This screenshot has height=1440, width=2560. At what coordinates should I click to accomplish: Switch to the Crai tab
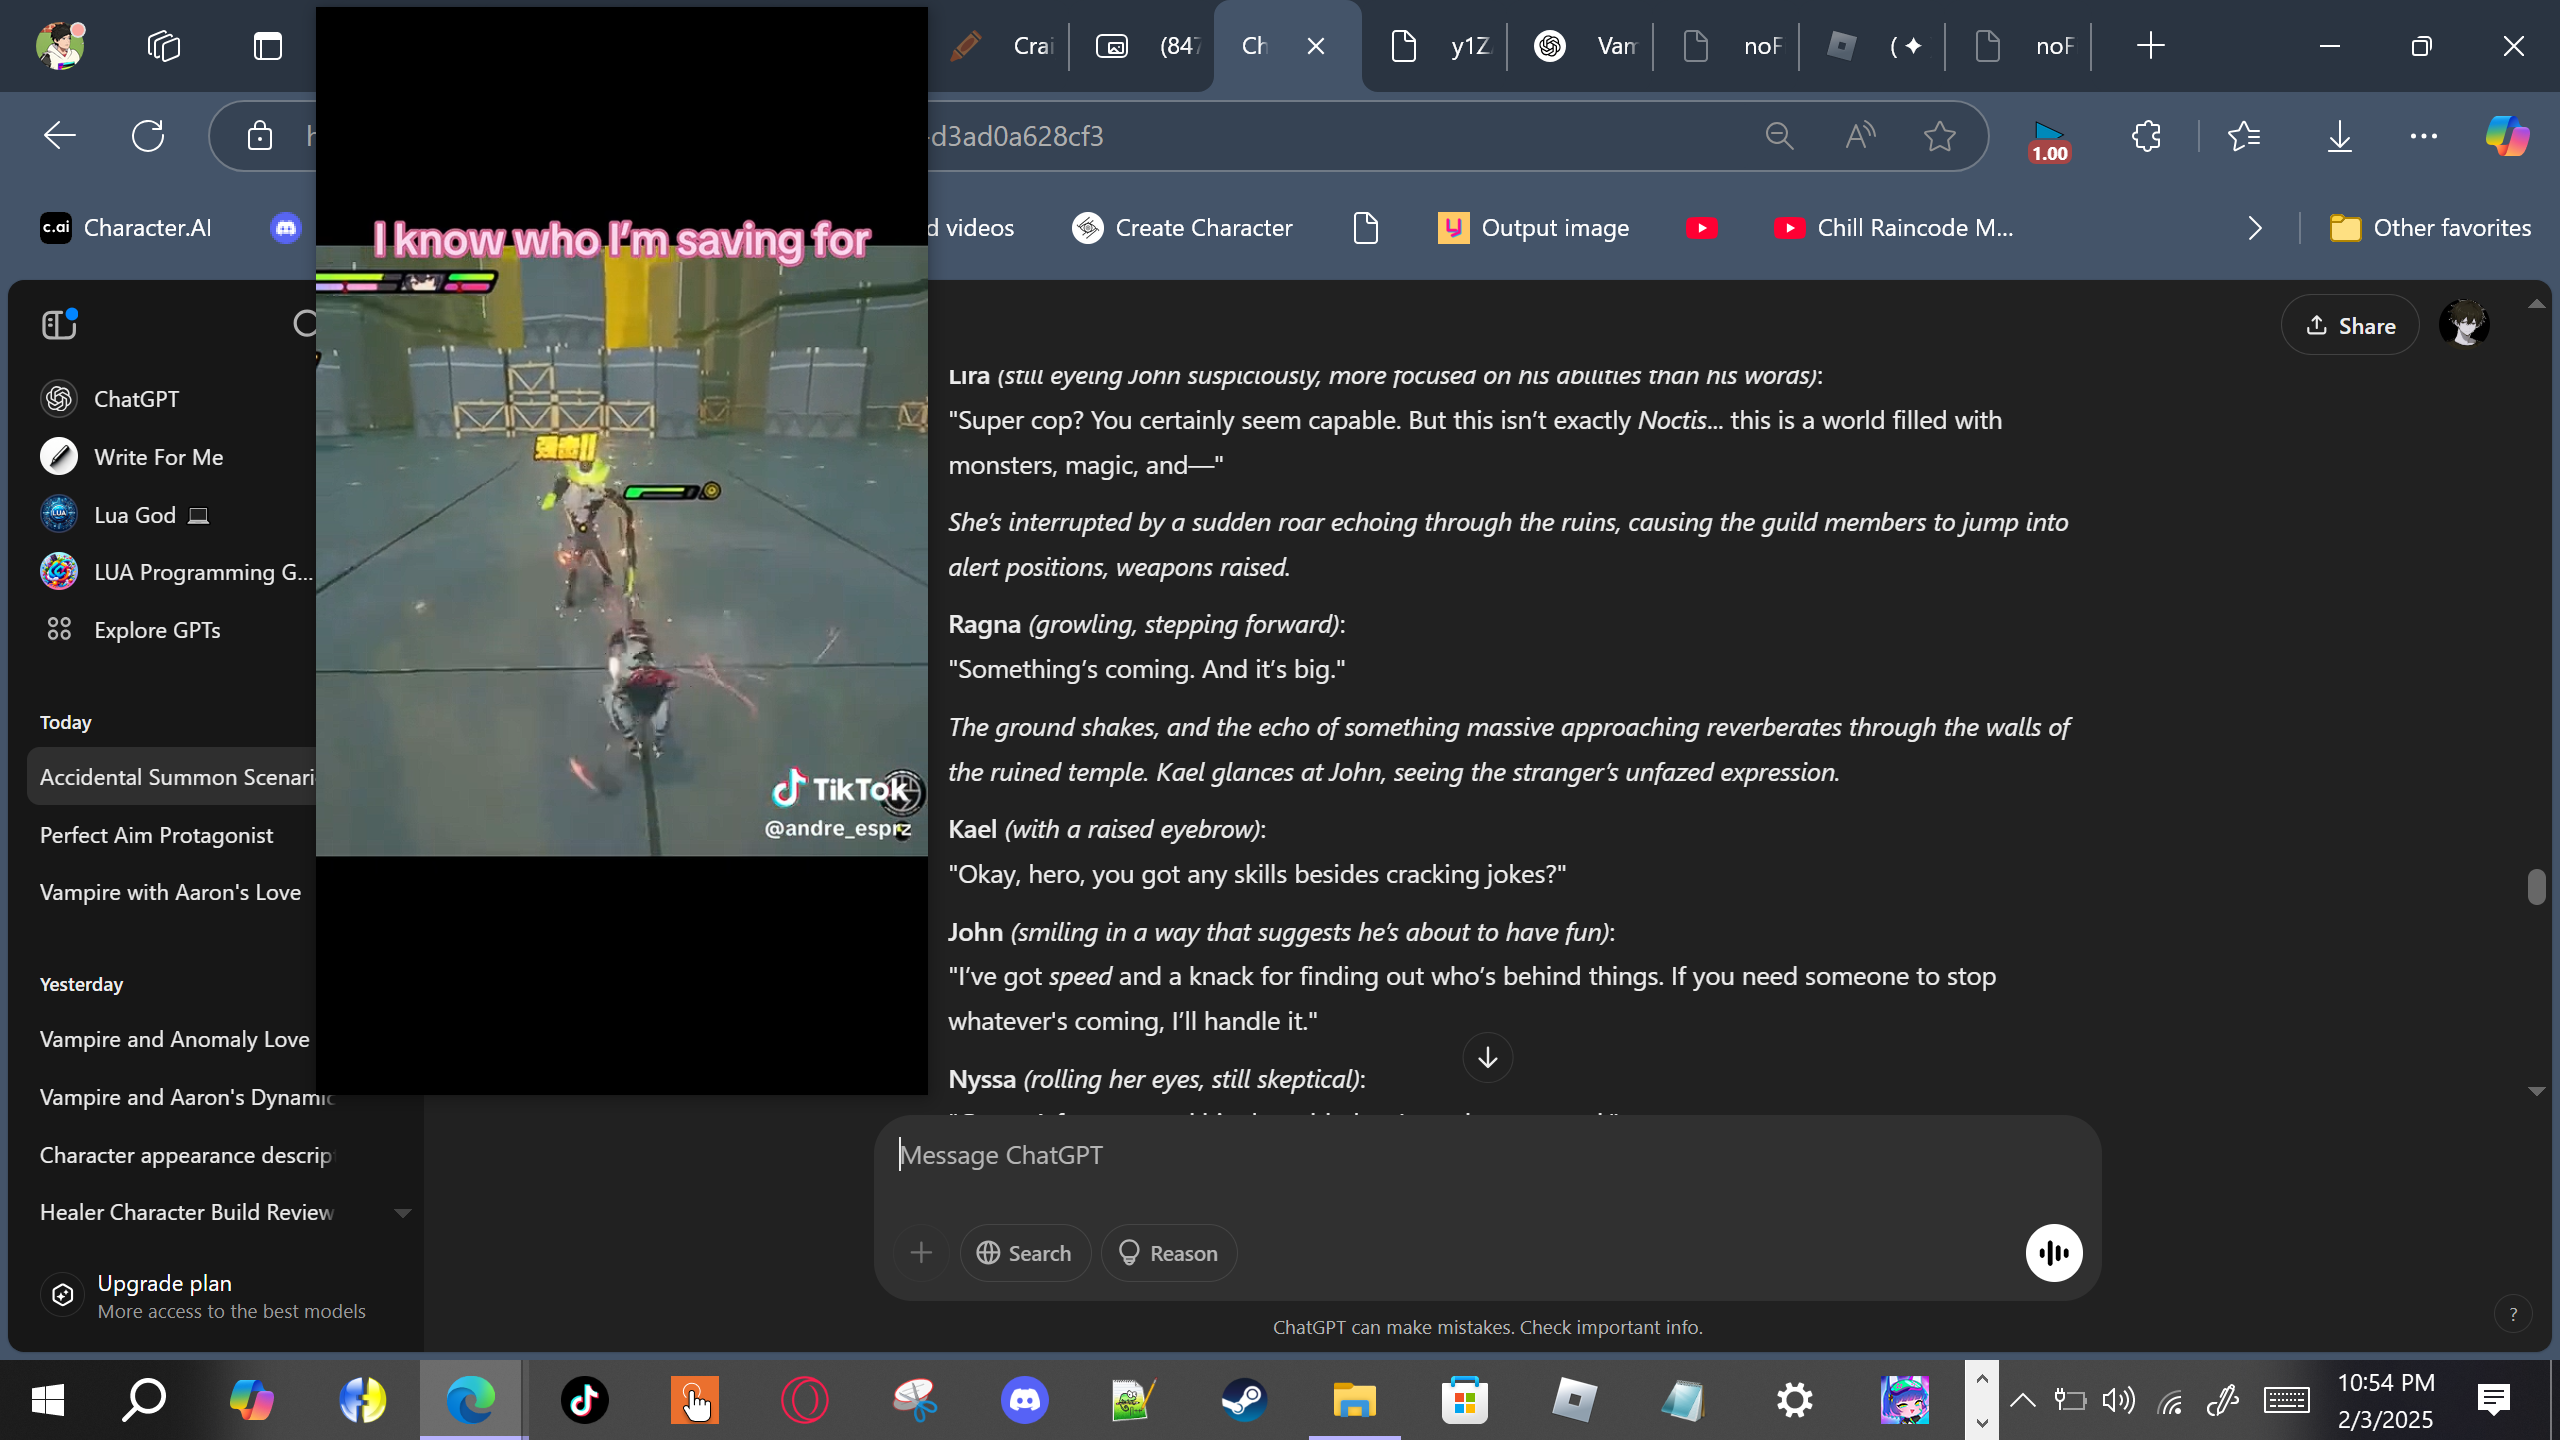point(1000,46)
